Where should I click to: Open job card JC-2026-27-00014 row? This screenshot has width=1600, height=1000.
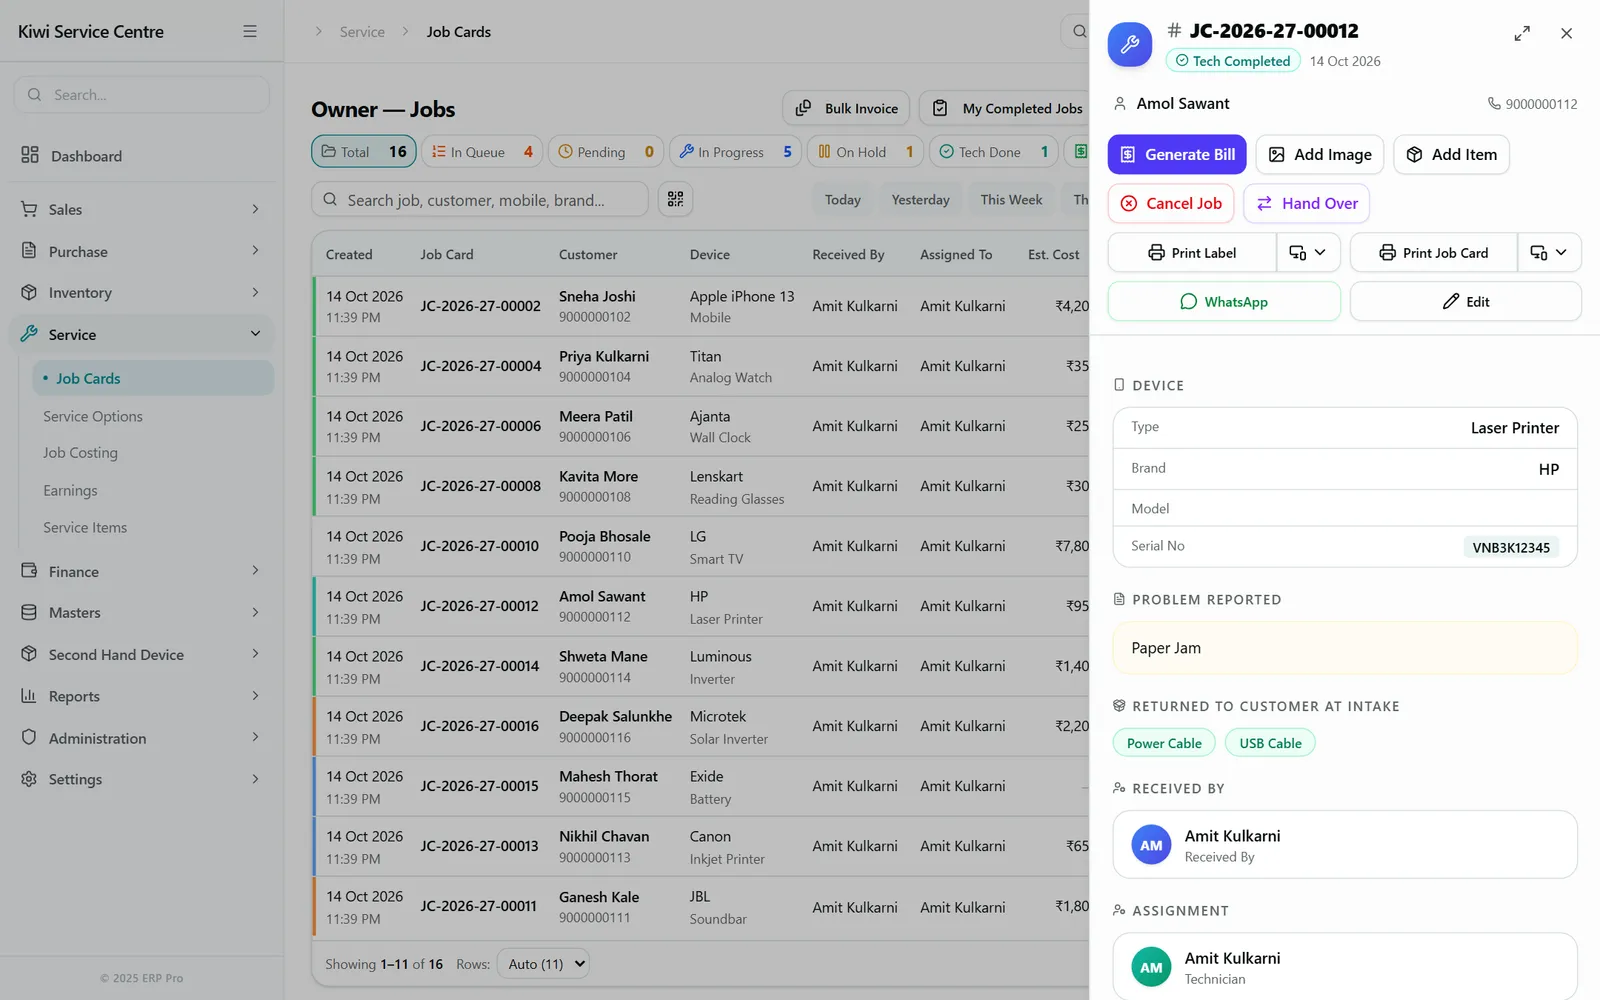[x=700, y=666]
